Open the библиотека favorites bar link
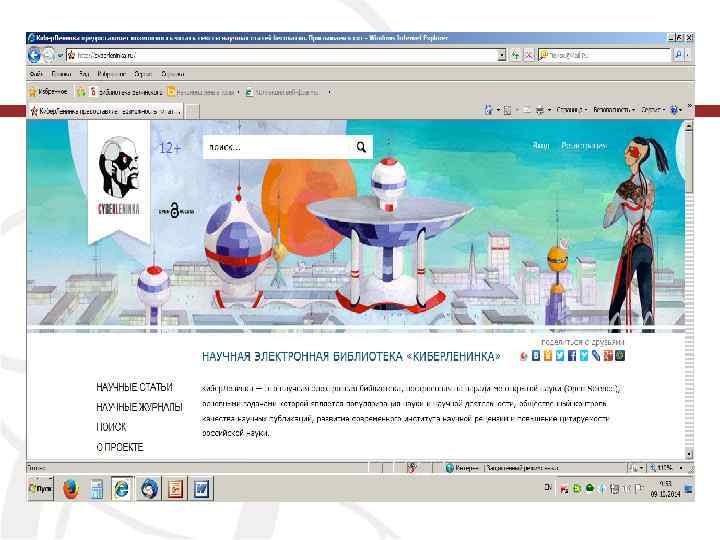The image size is (720, 540). click(x=126, y=92)
